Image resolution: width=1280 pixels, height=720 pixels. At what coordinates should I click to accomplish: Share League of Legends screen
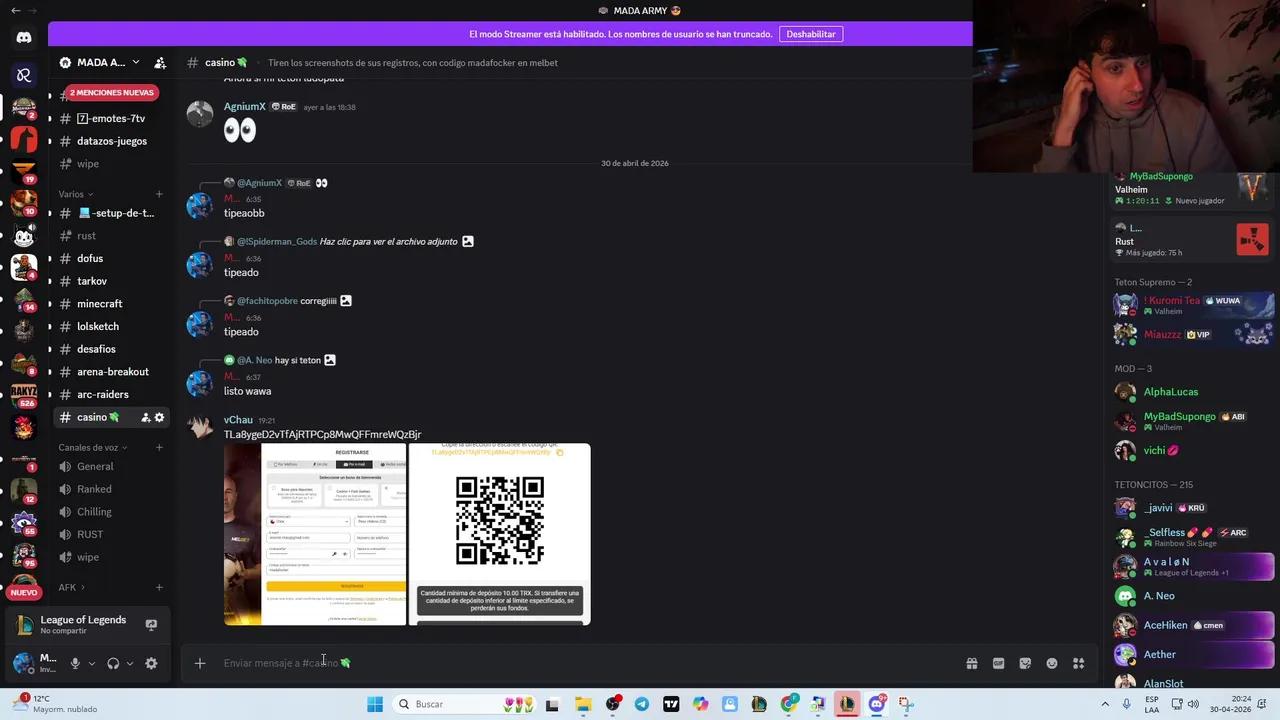tap(151, 624)
